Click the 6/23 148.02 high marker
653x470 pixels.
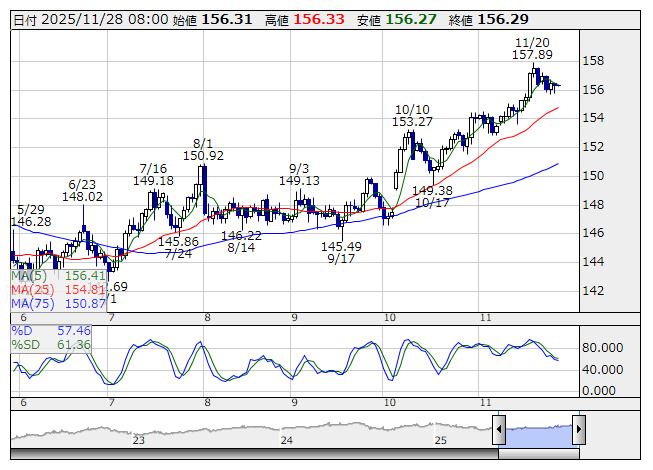click(82, 191)
